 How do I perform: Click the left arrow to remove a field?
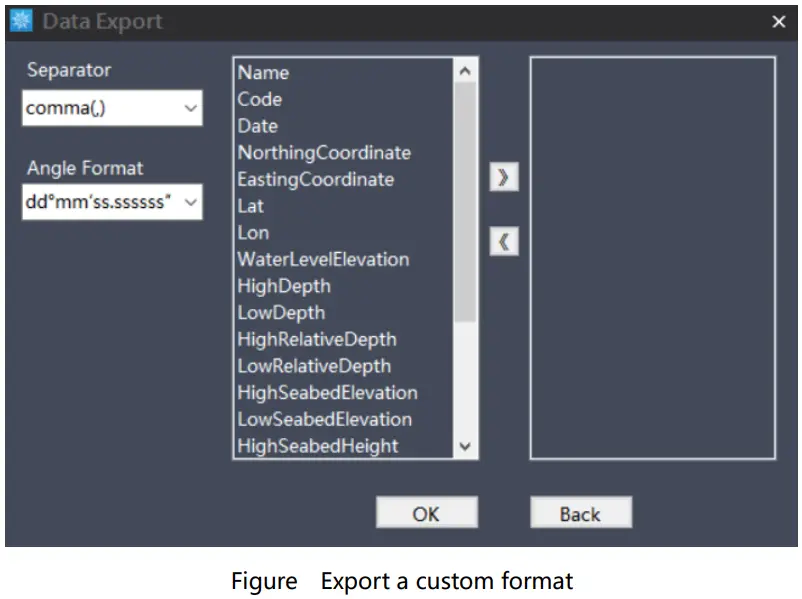pyautogui.click(x=504, y=241)
